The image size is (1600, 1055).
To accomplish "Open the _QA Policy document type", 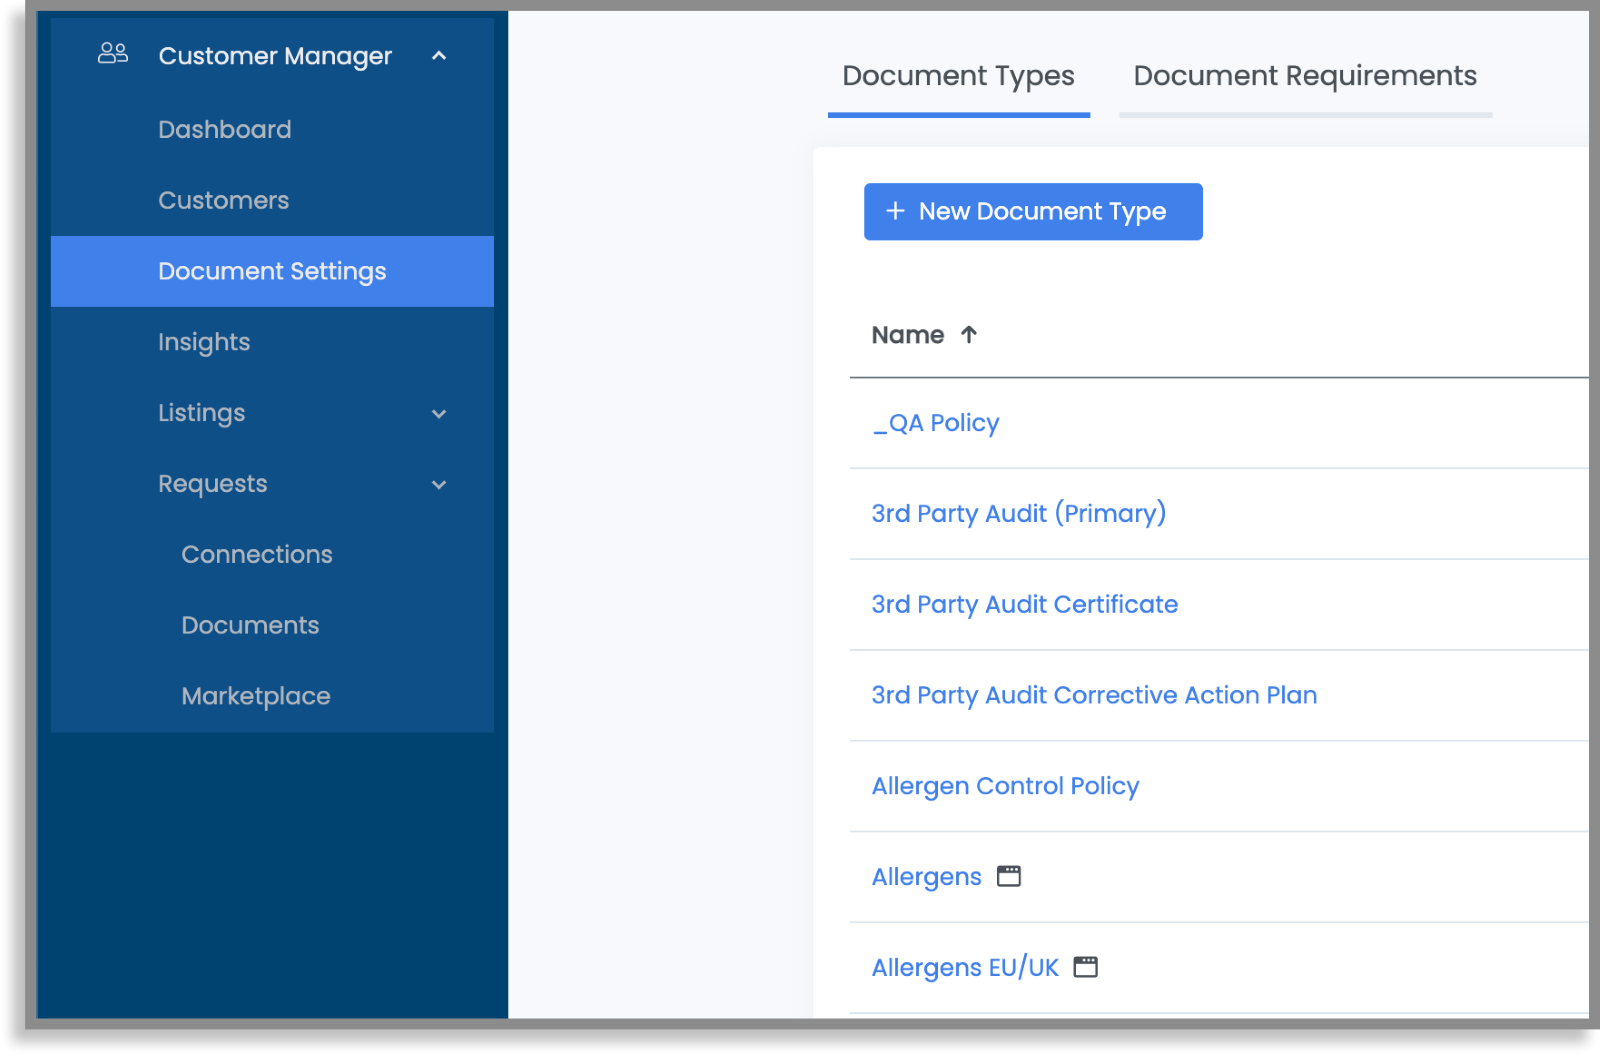I will click(x=934, y=423).
